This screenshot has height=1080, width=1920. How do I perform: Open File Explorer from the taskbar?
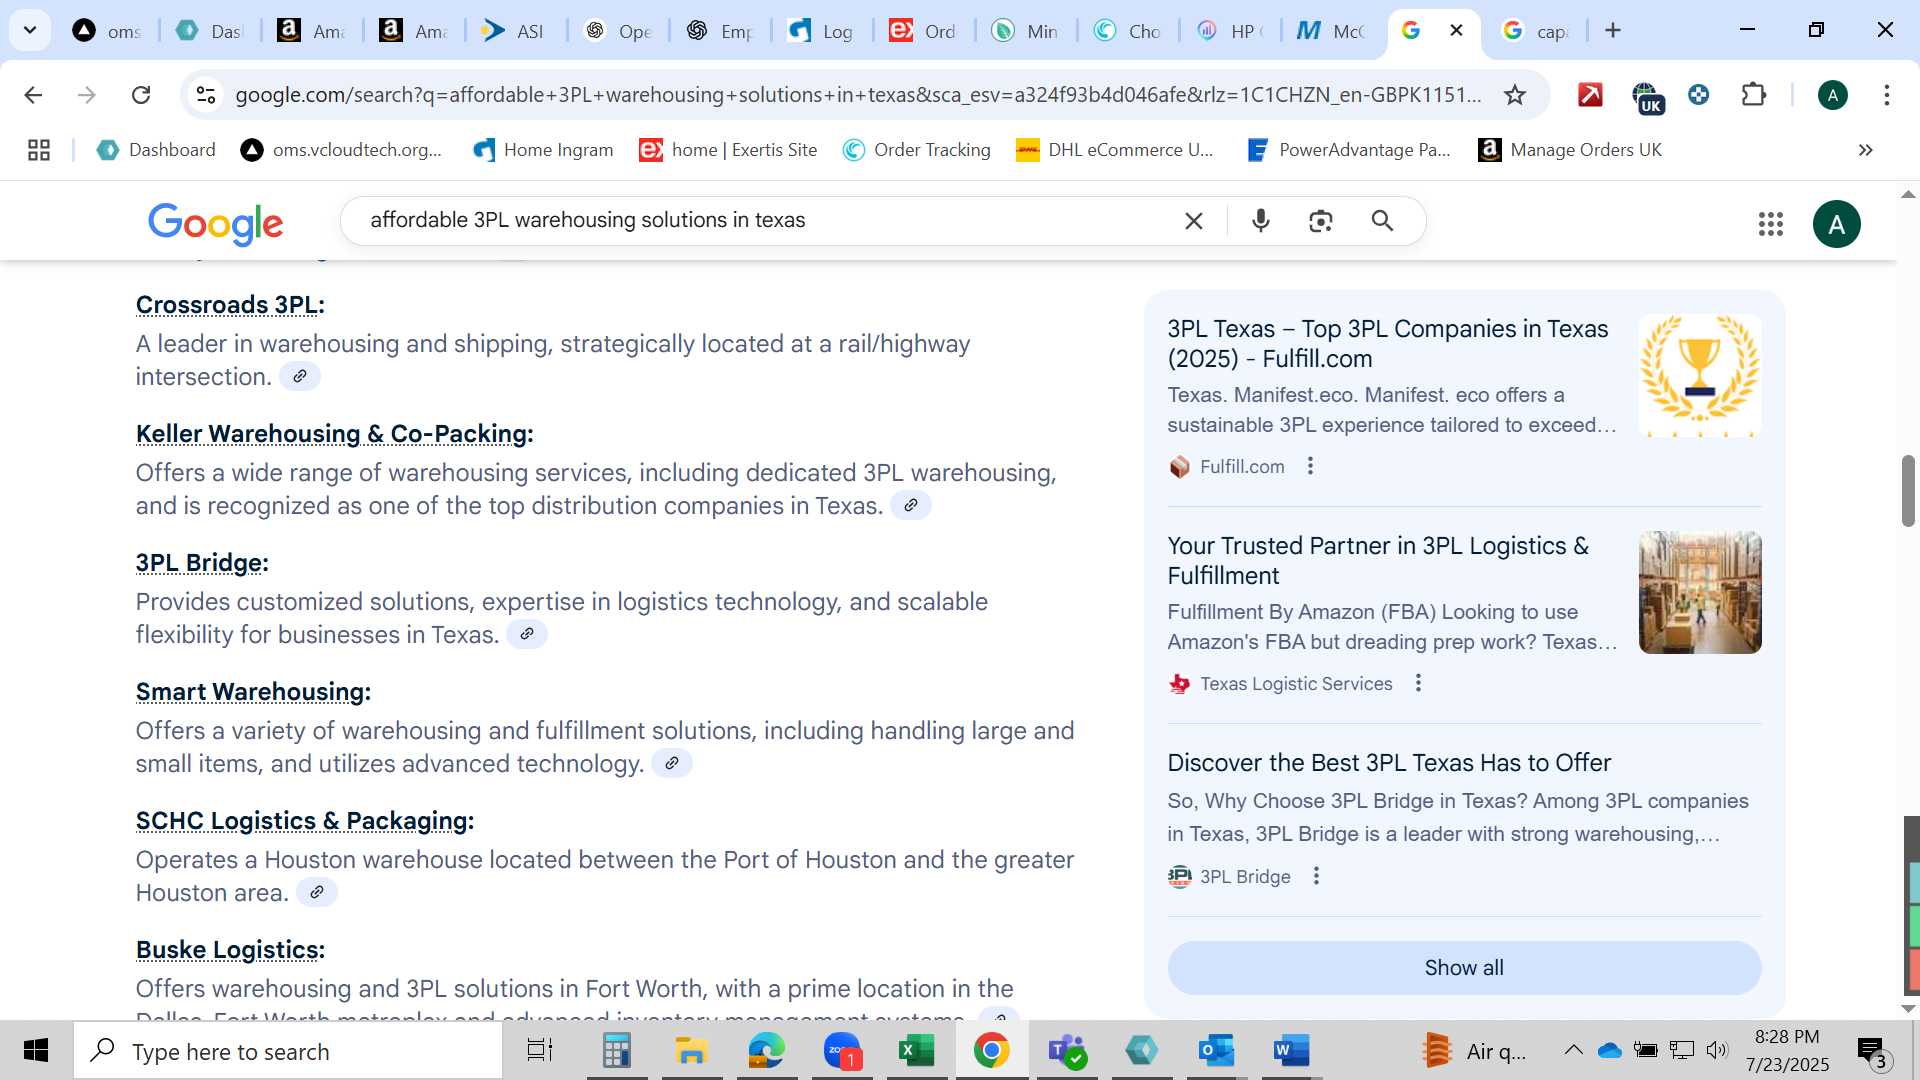691,1050
